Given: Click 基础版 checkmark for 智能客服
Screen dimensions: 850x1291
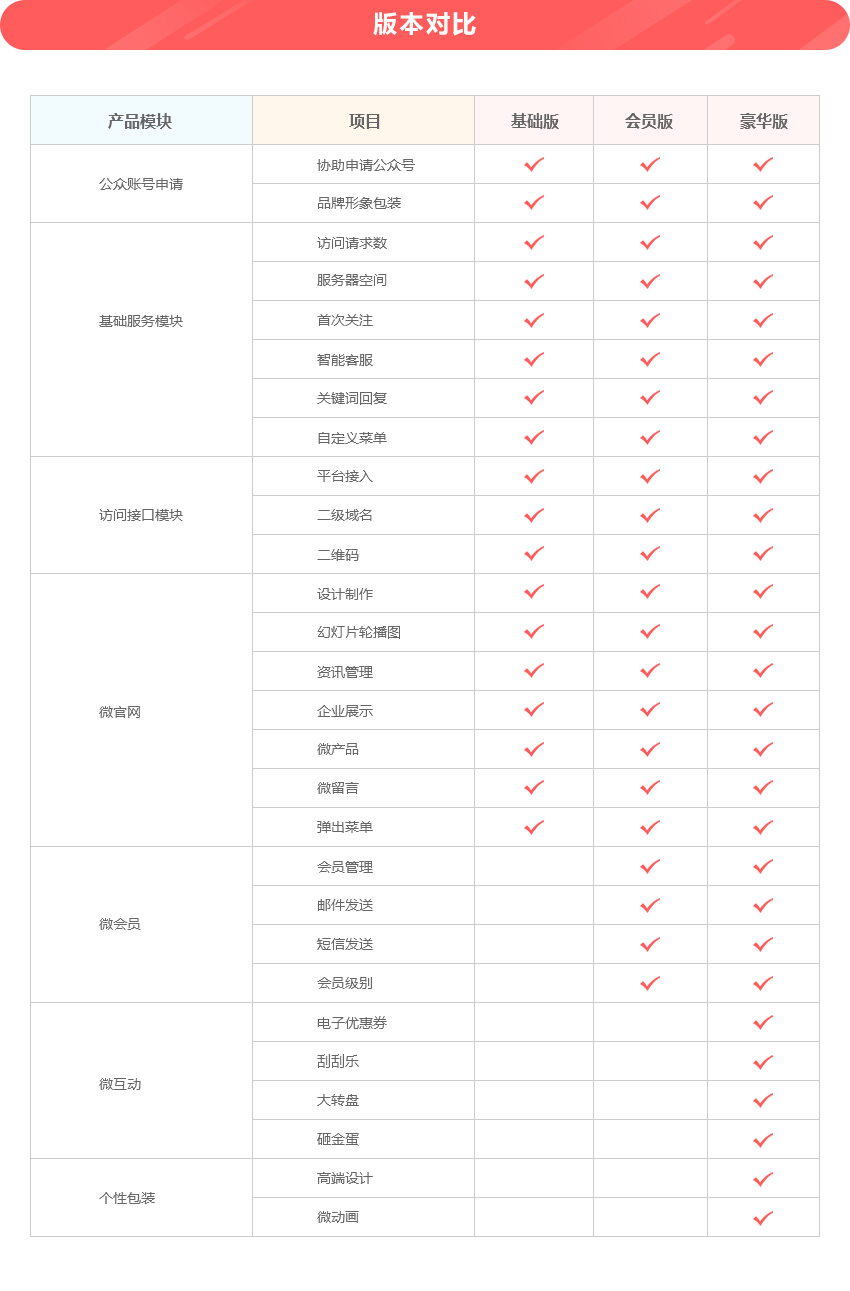Looking at the screenshot, I should pyautogui.click(x=534, y=359).
